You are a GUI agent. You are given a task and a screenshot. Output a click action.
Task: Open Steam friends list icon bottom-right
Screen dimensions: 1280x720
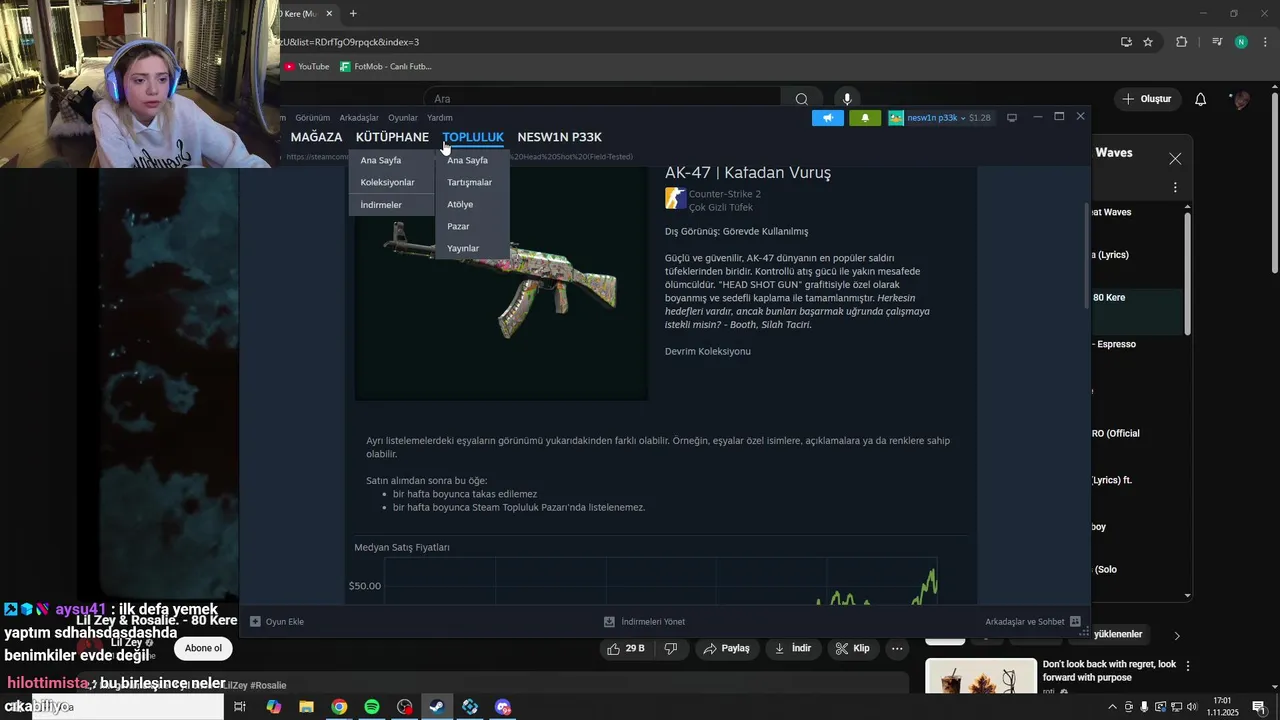[1075, 622]
